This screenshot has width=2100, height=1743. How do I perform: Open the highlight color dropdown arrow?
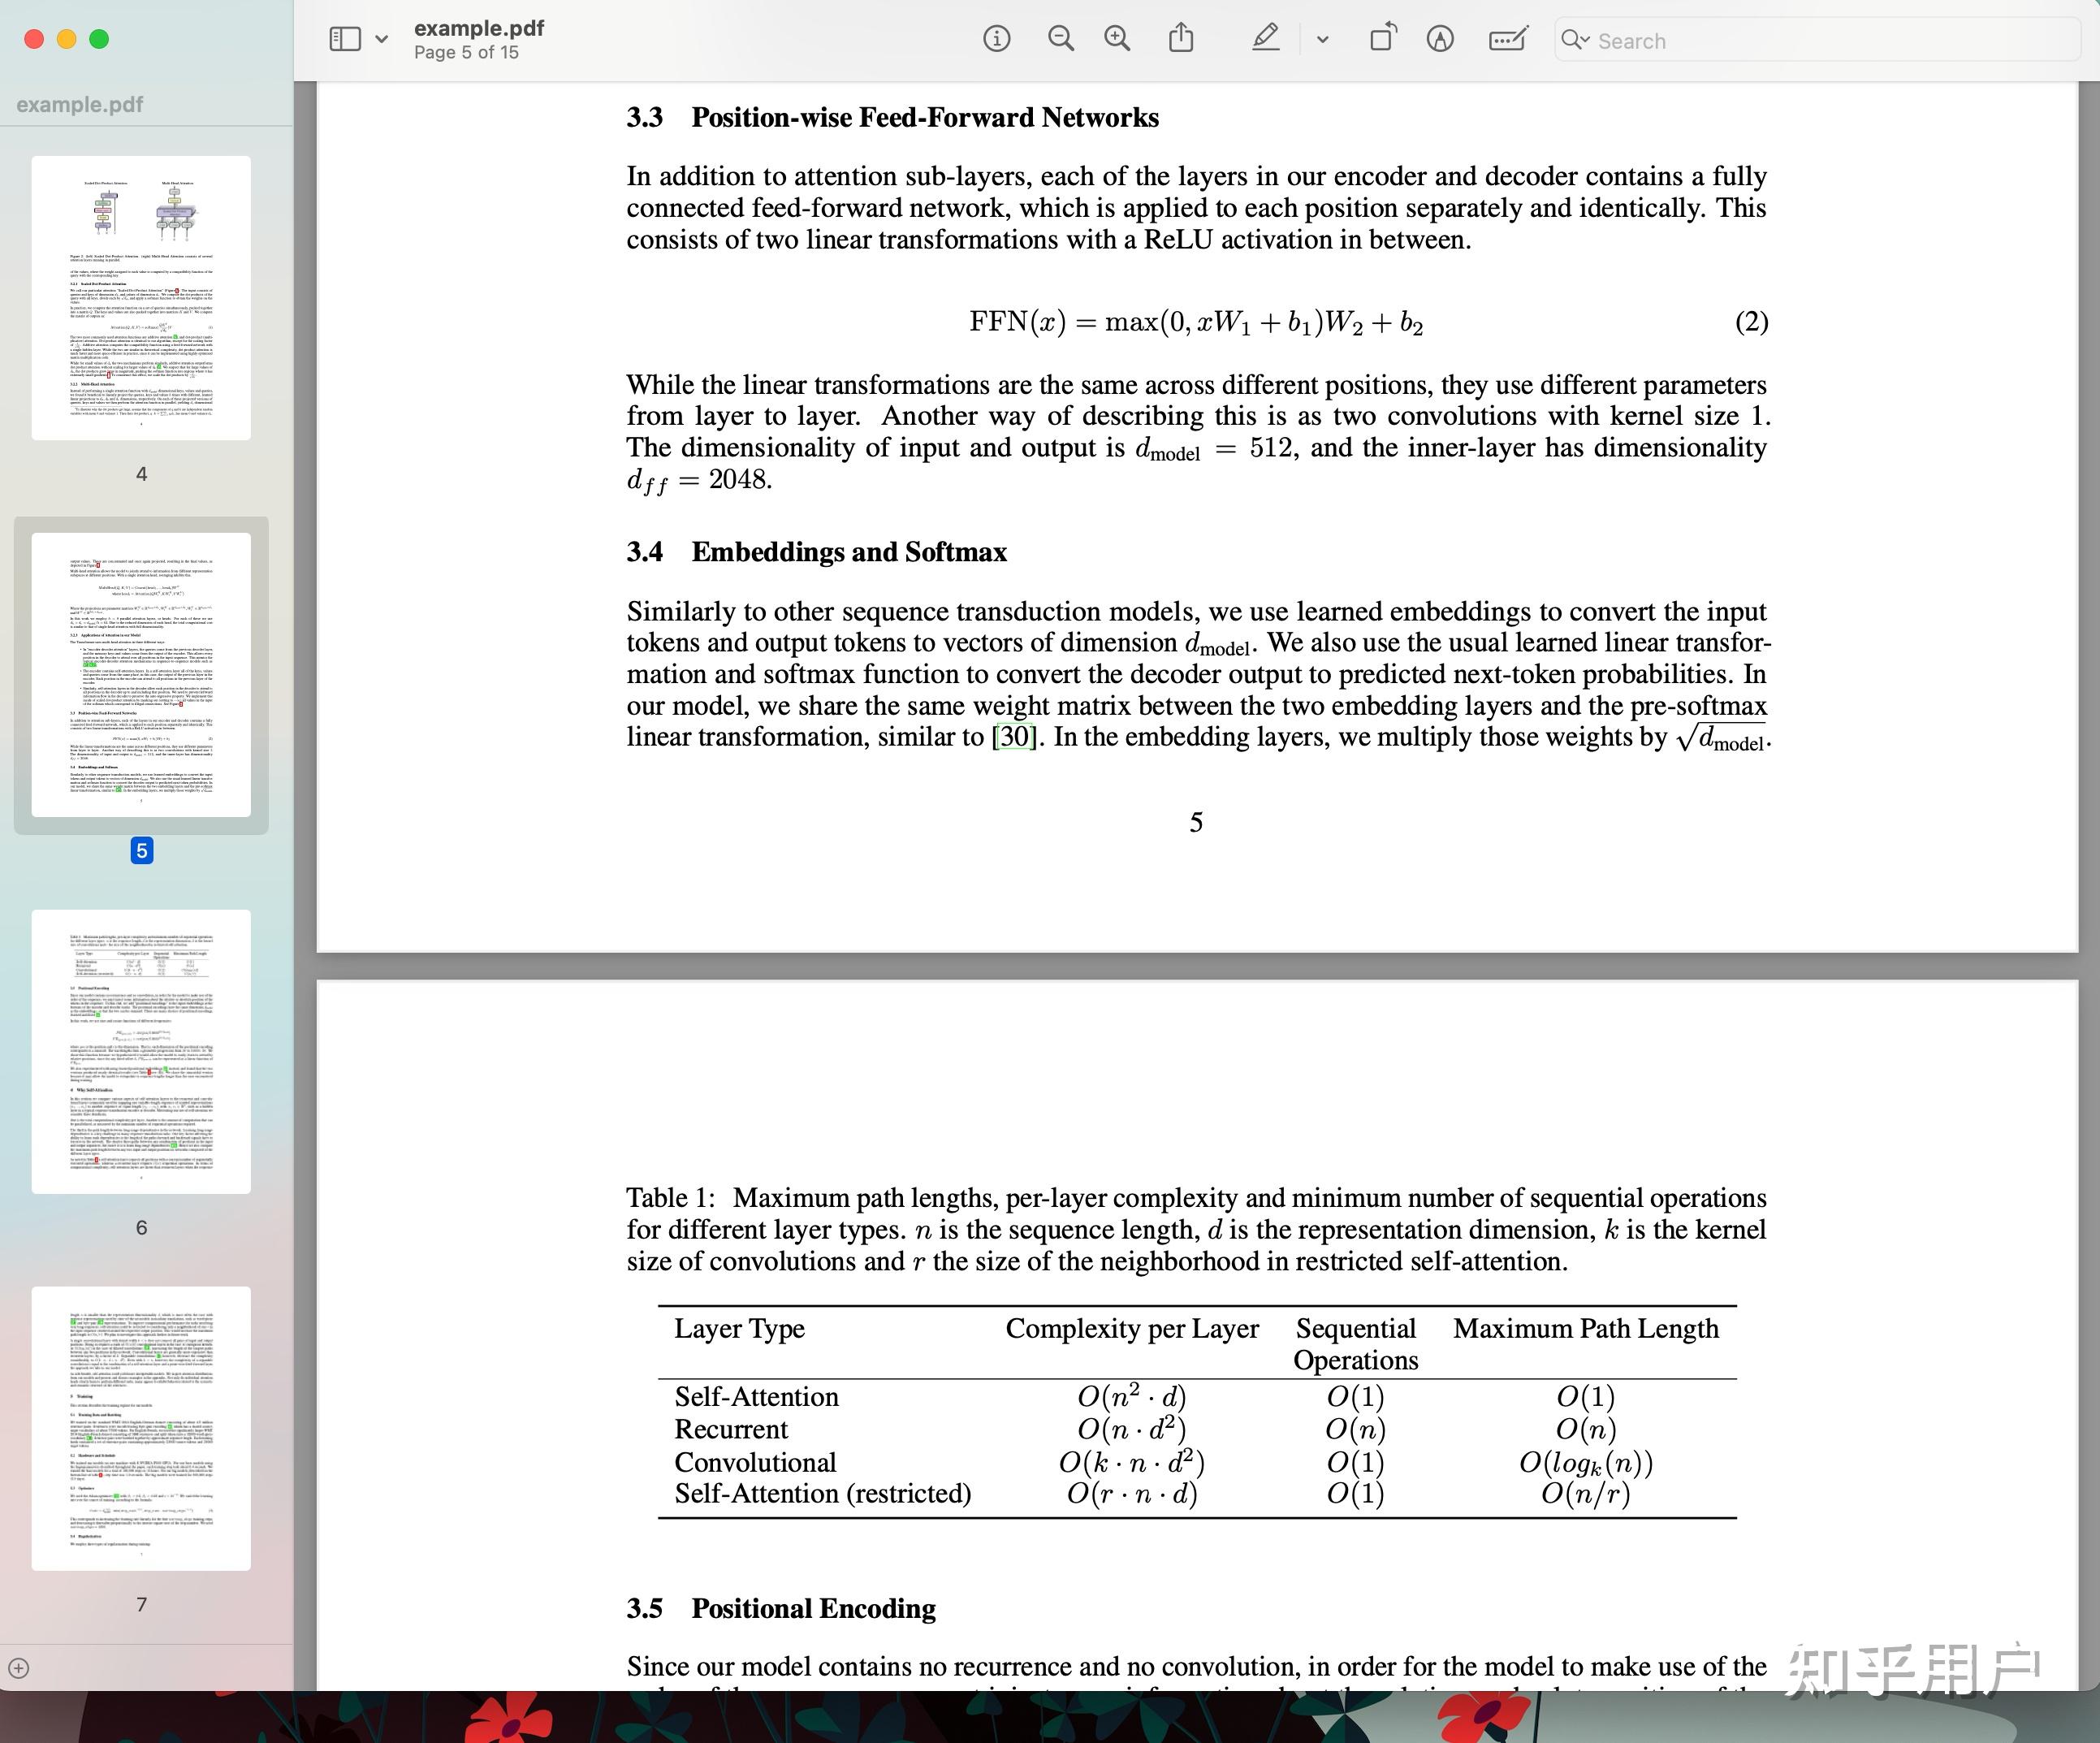tap(1322, 40)
